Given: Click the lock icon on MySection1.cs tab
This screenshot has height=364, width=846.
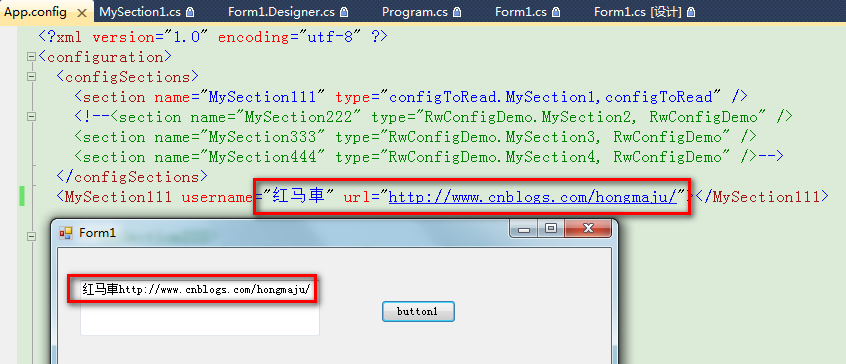Looking at the screenshot, I should click(190, 12).
